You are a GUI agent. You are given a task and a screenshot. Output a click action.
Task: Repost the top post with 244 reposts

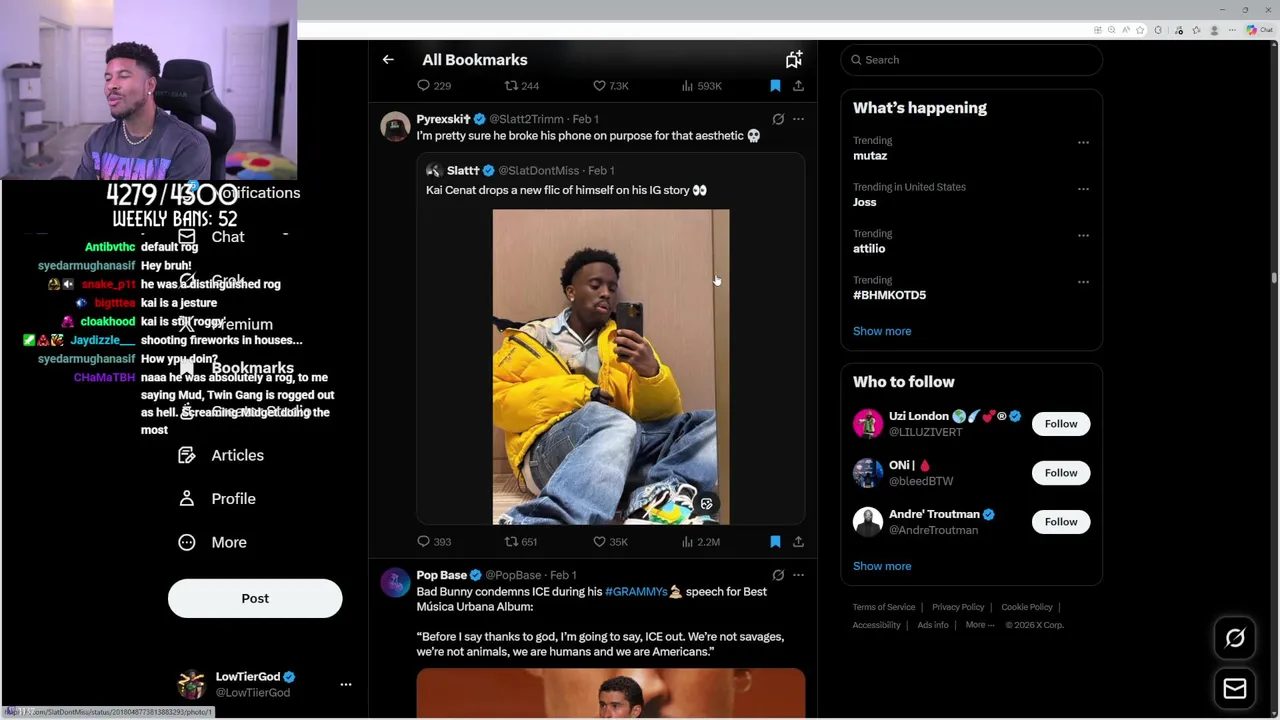pos(521,86)
